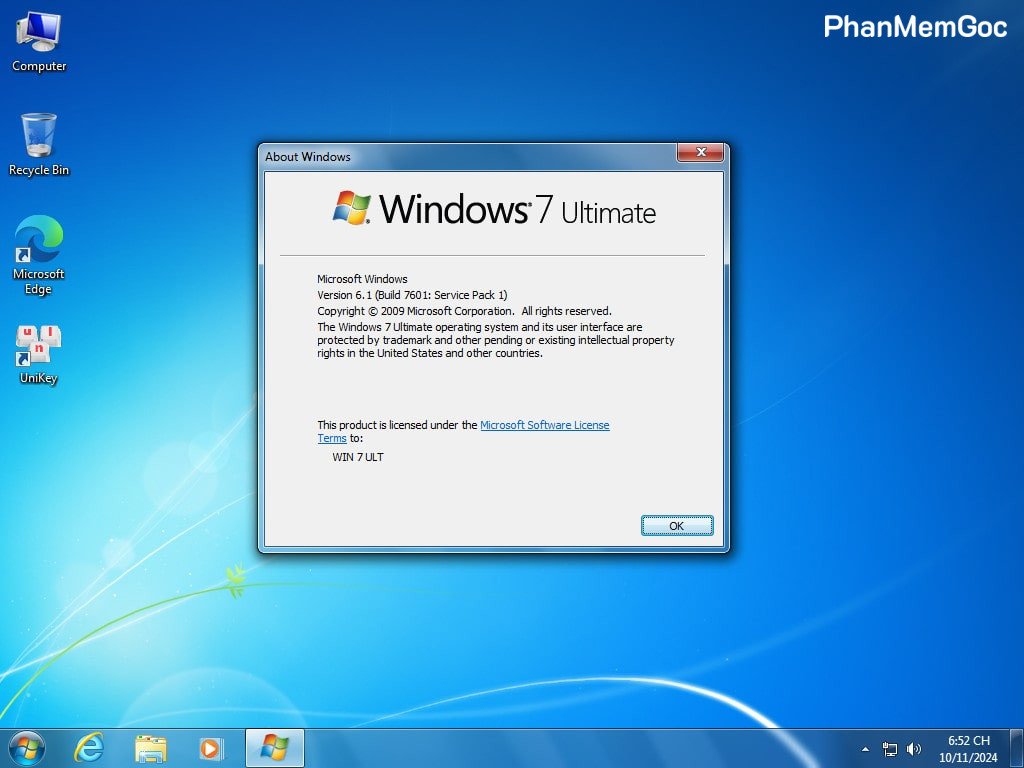
Task: Click the Windows 7 Ultimate logo banner
Action: tap(494, 209)
